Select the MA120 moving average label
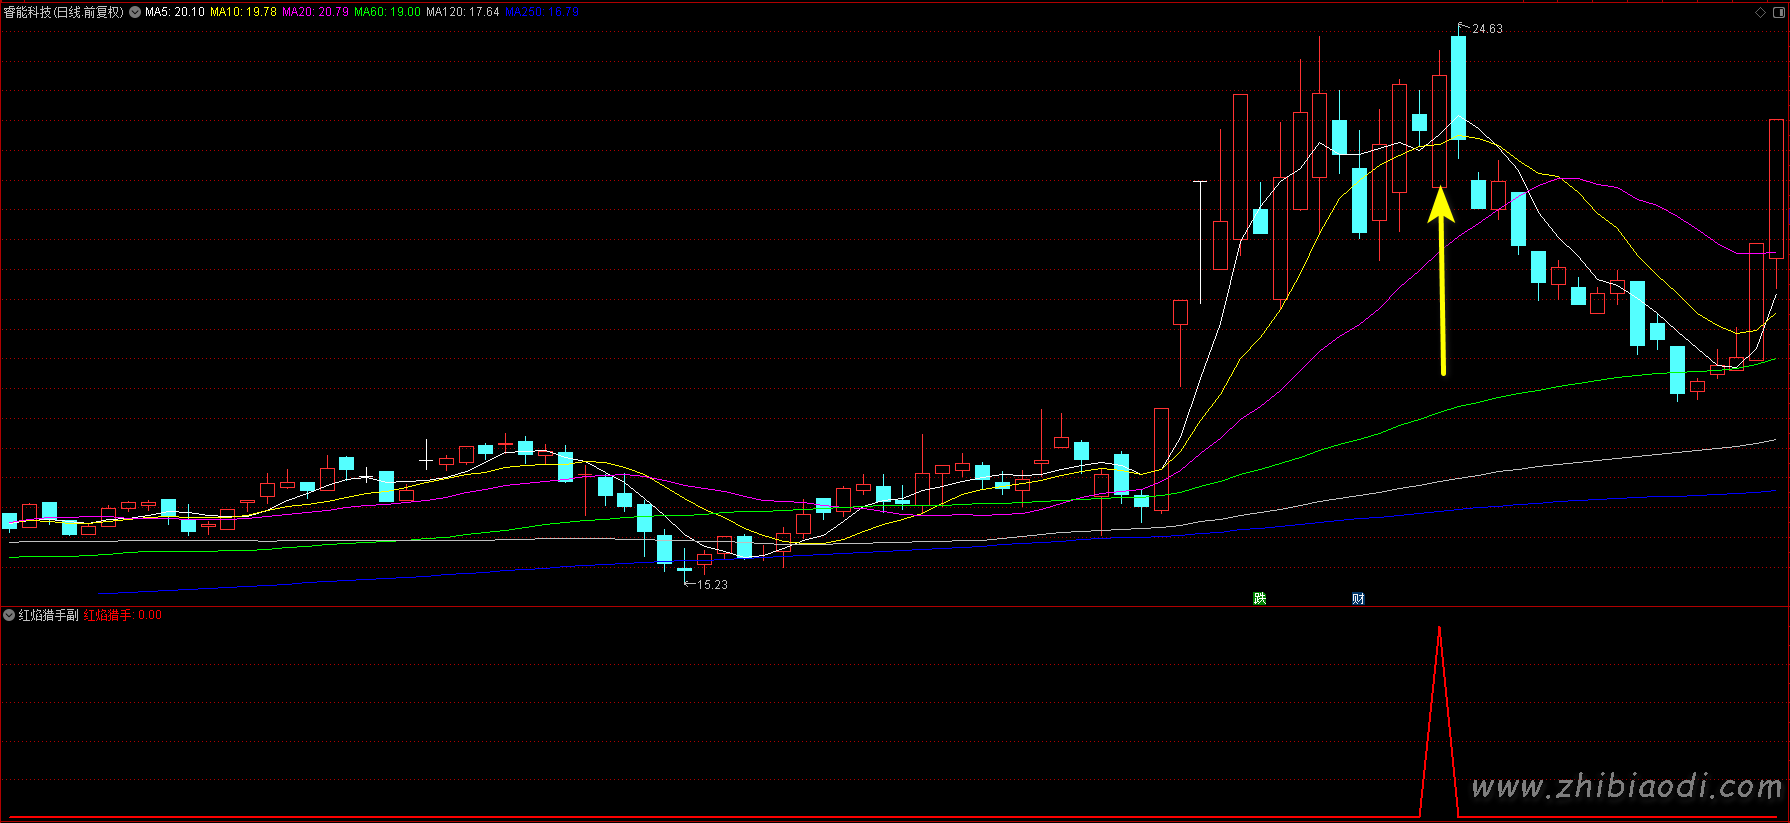 pyautogui.click(x=462, y=12)
